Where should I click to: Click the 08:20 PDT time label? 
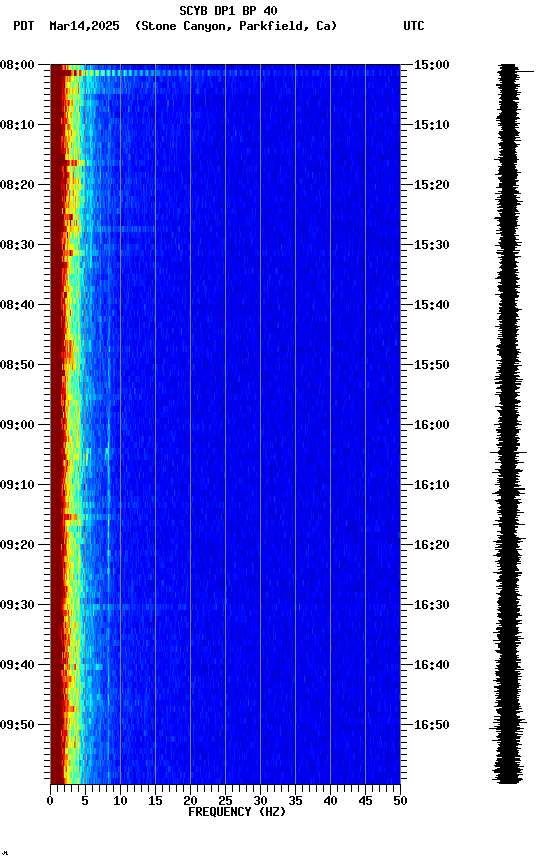(x=17, y=185)
